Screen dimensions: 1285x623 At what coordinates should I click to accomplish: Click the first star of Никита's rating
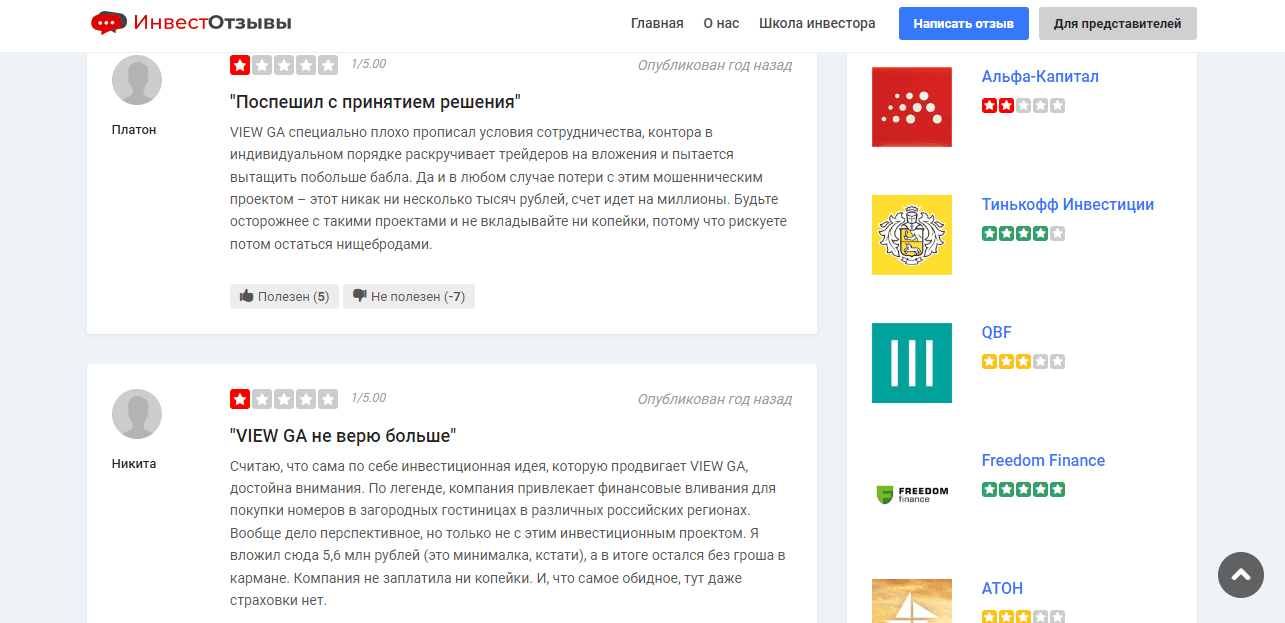click(240, 399)
